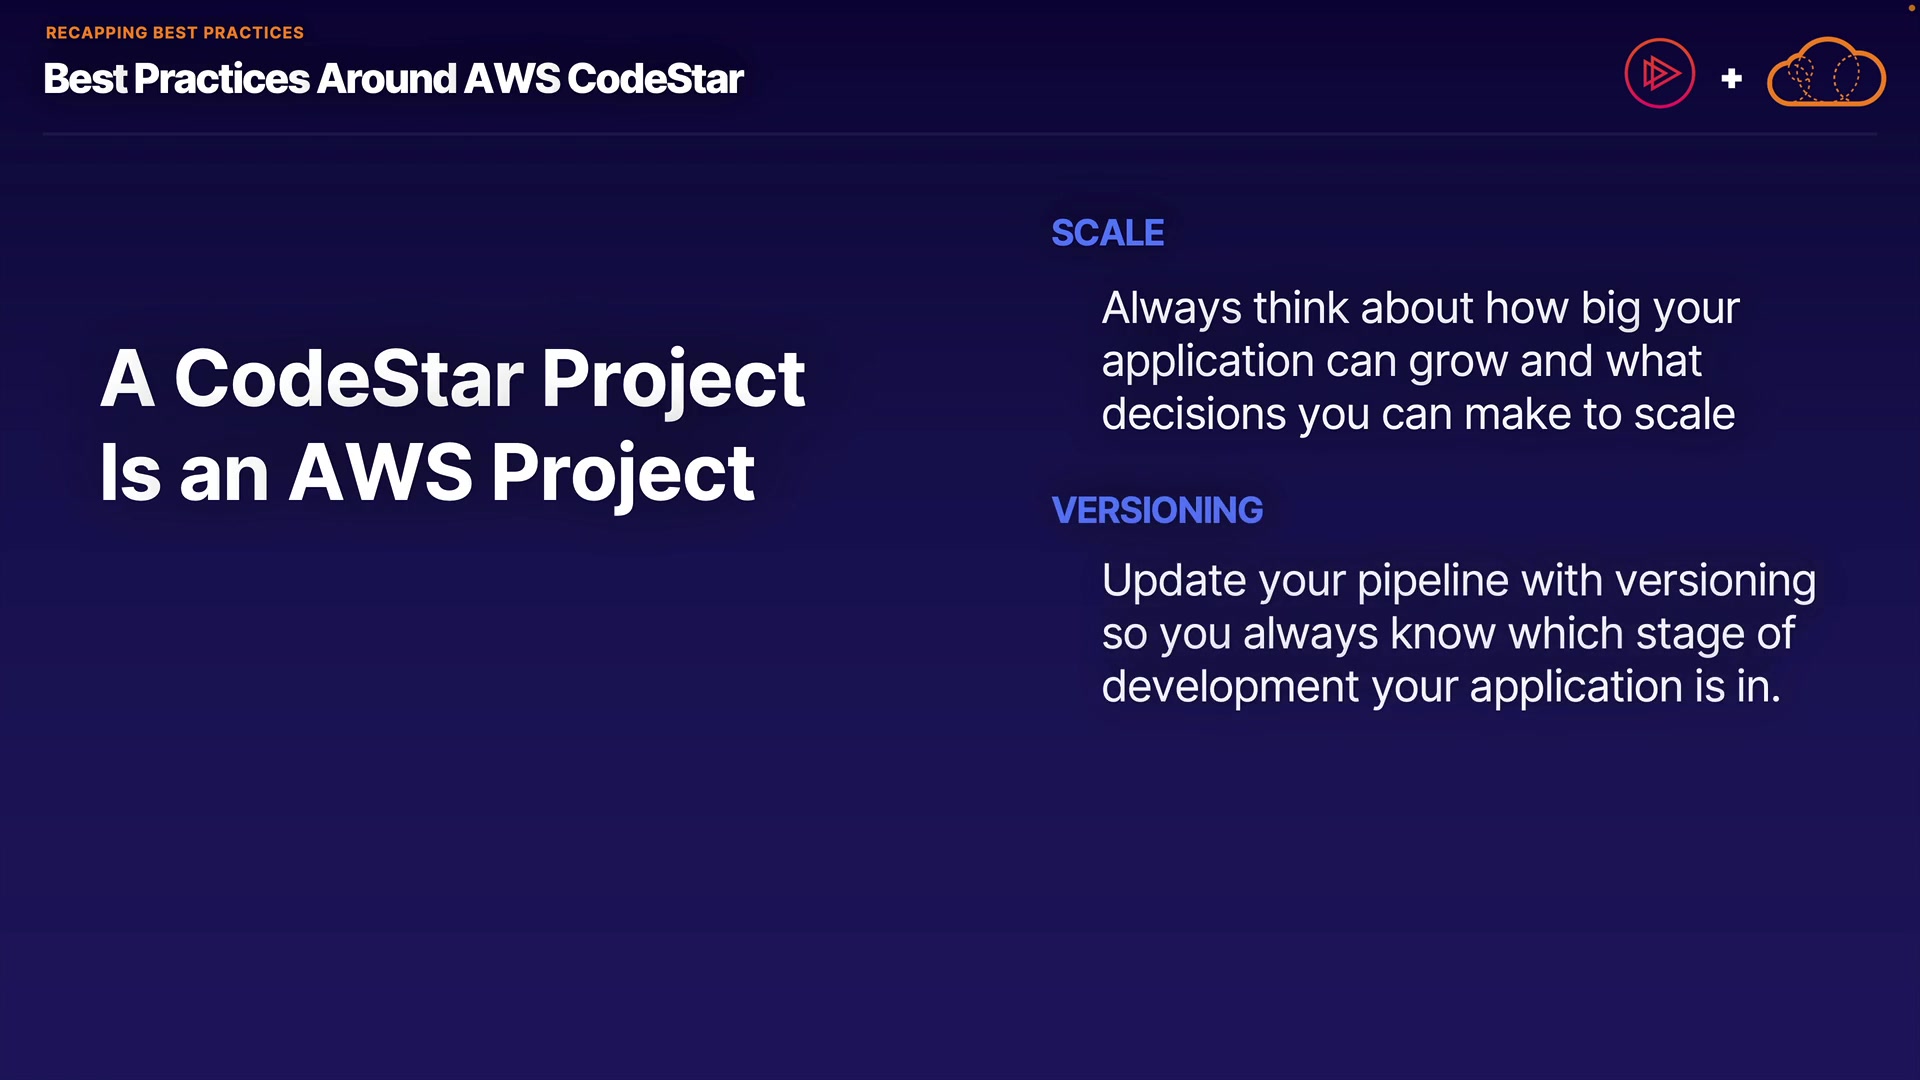The image size is (1920, 1080).
Task: Click the horizontal divider under the title
Action: pos(960,133)
